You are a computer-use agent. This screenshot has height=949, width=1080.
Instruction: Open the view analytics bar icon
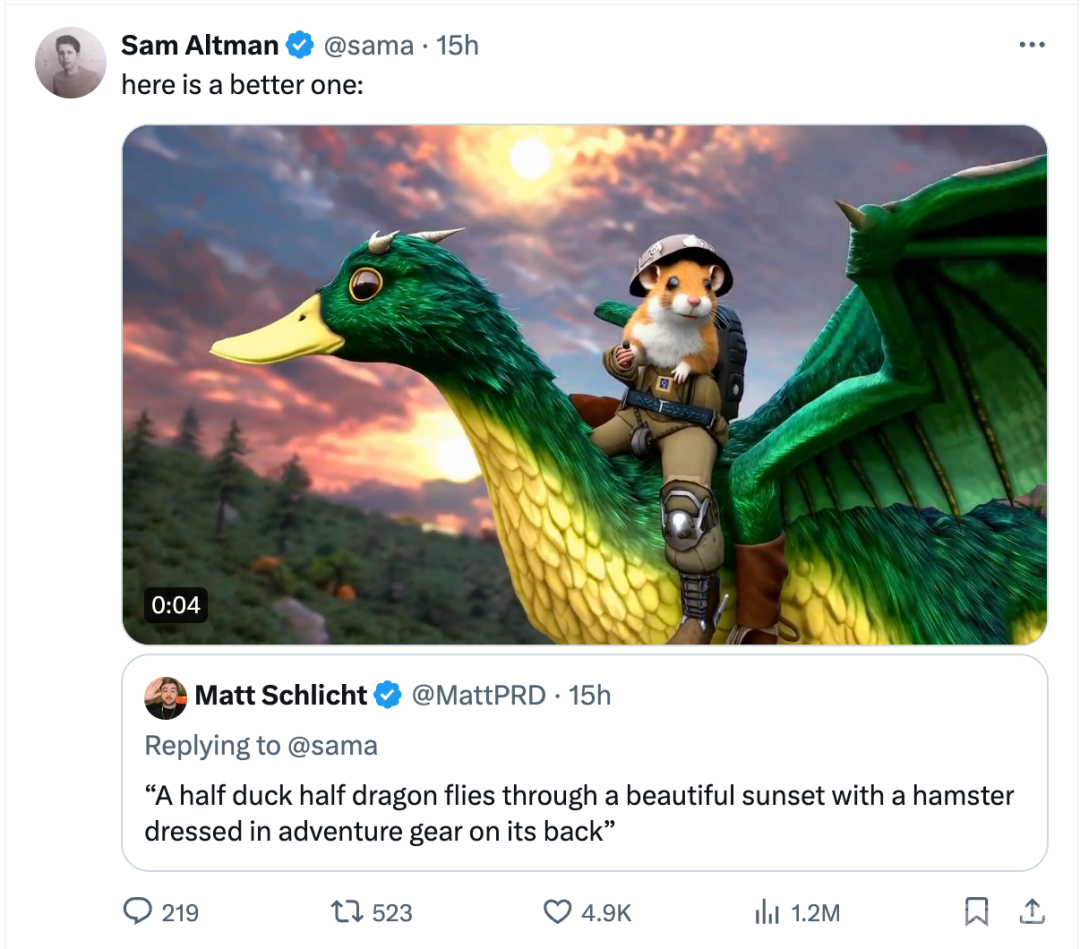[x=765, y=911]
